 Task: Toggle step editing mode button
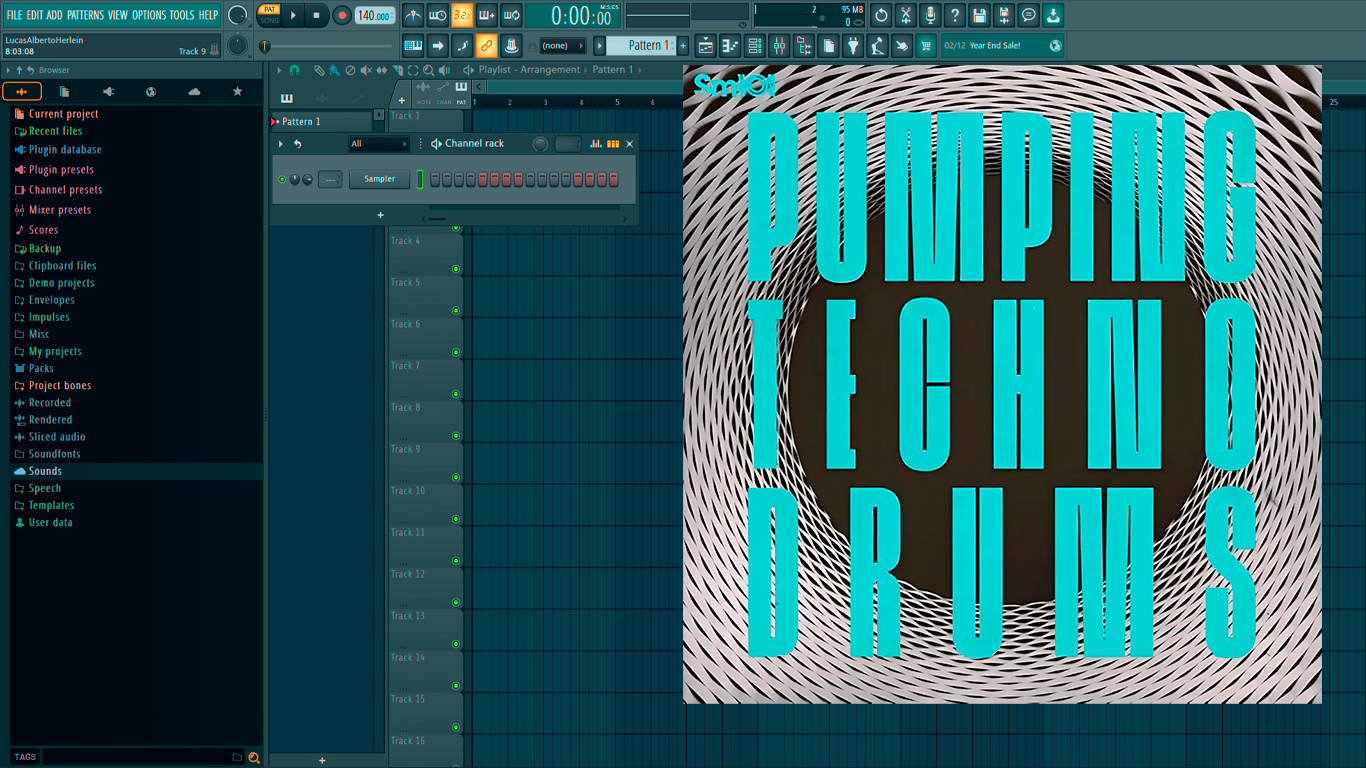click(x=462, y=45)
